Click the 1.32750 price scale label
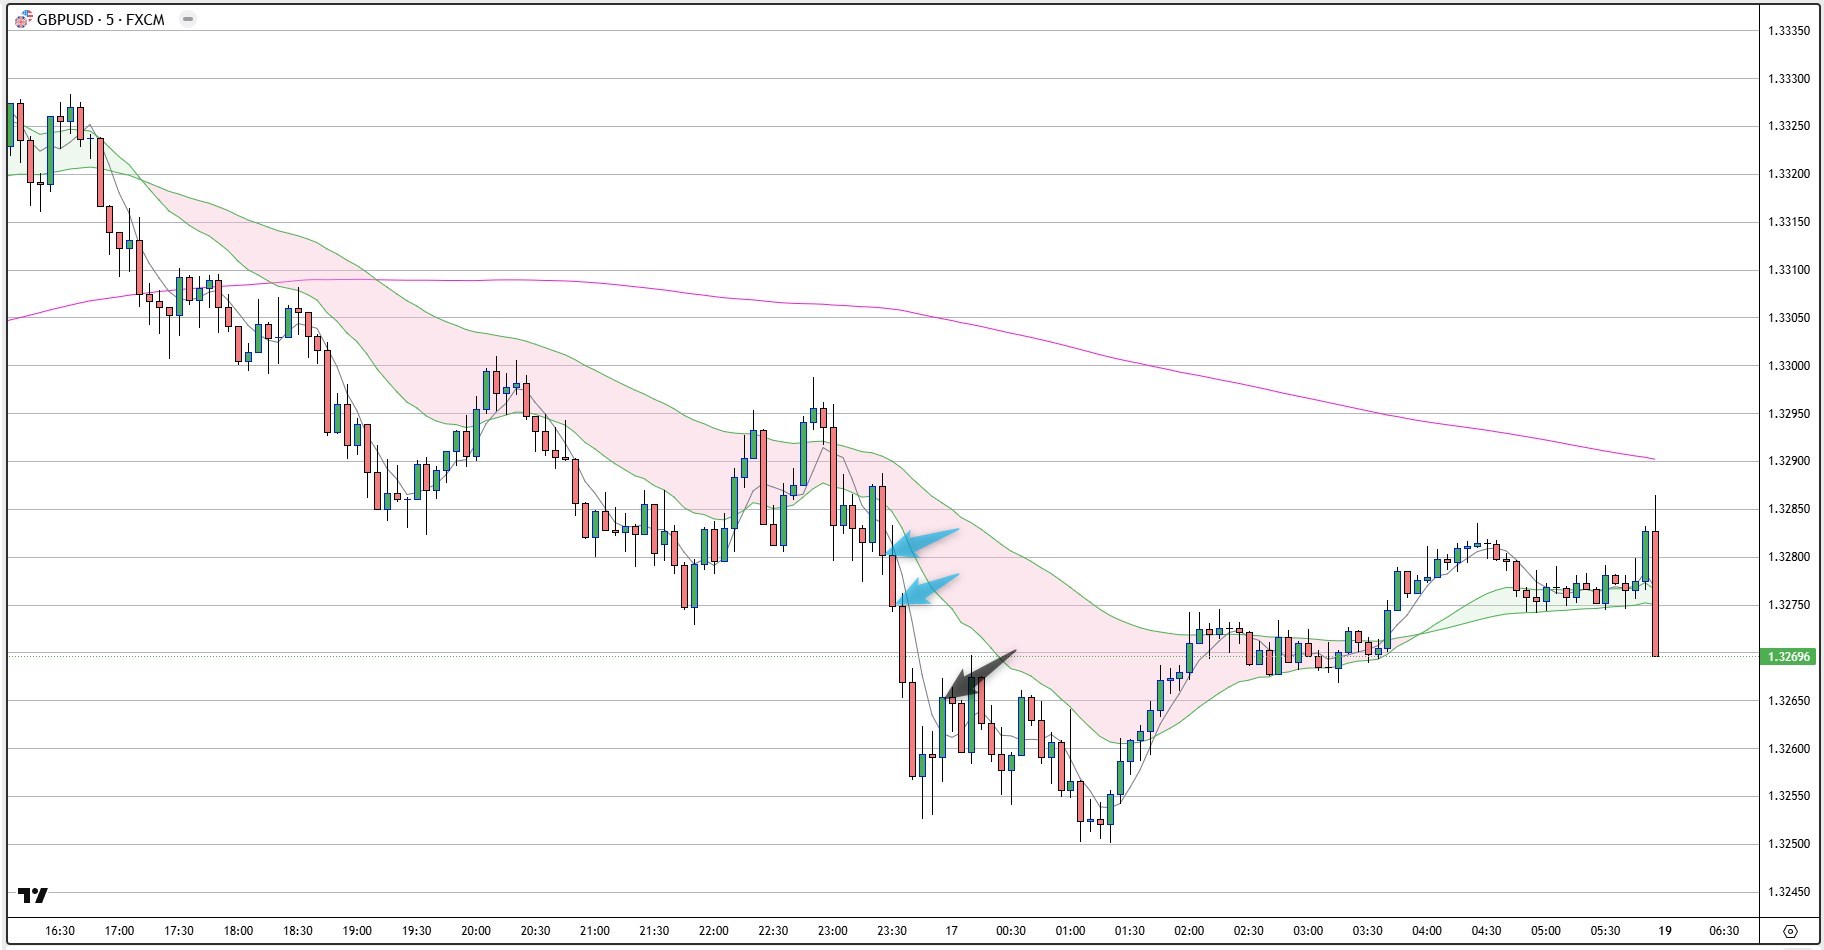 click(1789, 605)
